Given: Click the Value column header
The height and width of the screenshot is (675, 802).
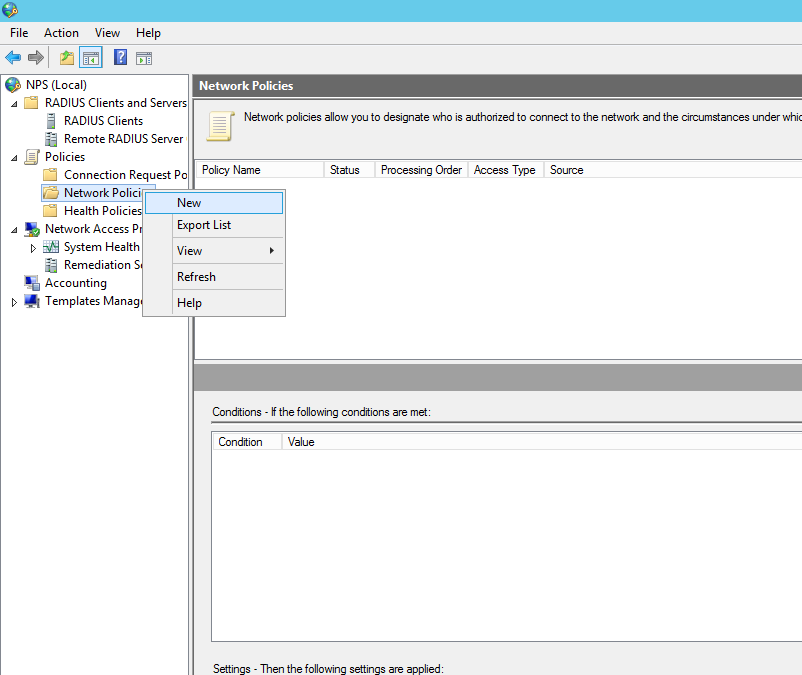Looking at the screenshot, I should tap(542, 442).
